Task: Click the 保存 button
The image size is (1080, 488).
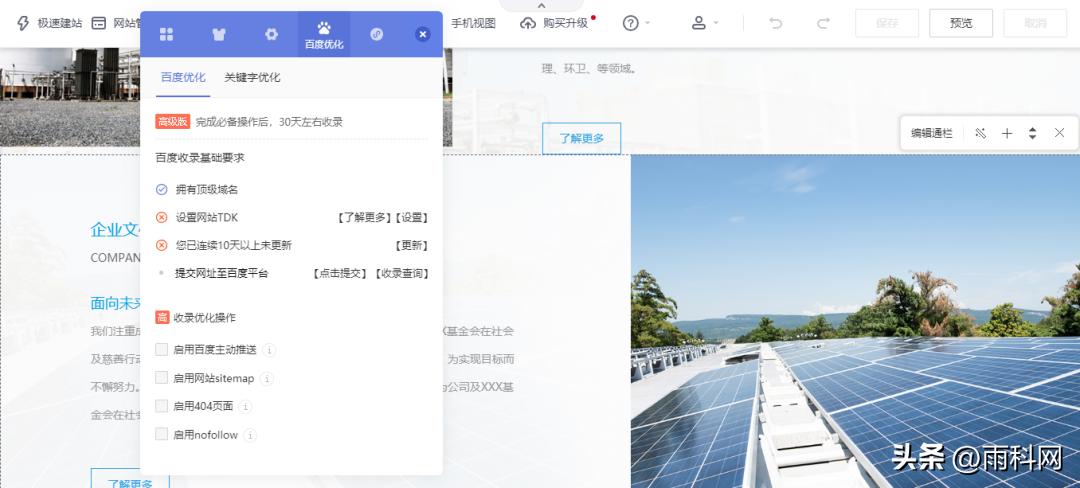Action: 887,23
